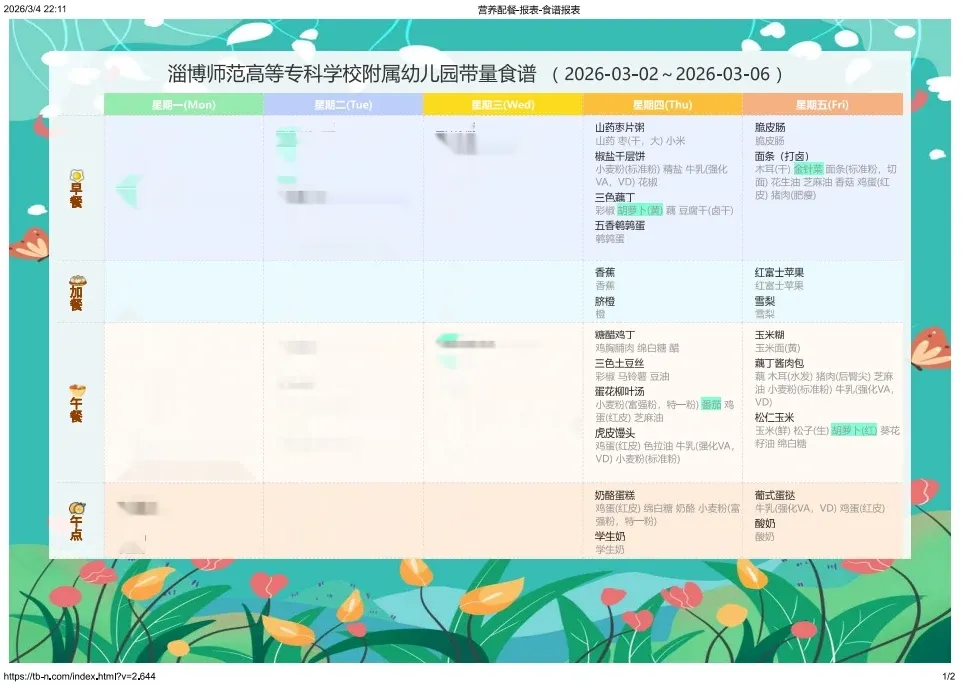This screenshot has width=963, height=684.
Task: Select the 星期四(Thu) column header
Action: (662, 104)
